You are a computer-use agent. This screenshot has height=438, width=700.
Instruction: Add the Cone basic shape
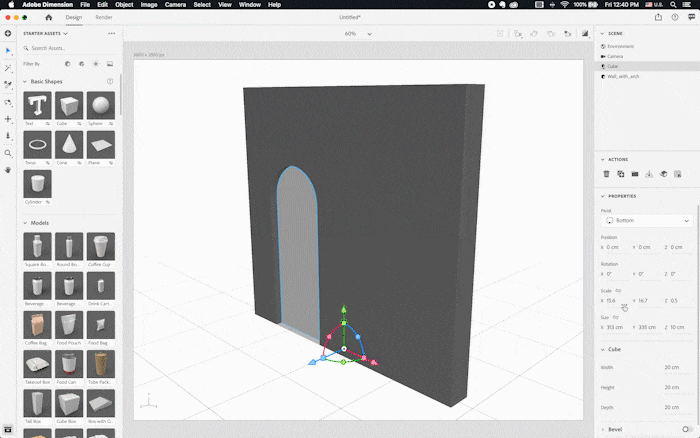click(x=69, y=145)
